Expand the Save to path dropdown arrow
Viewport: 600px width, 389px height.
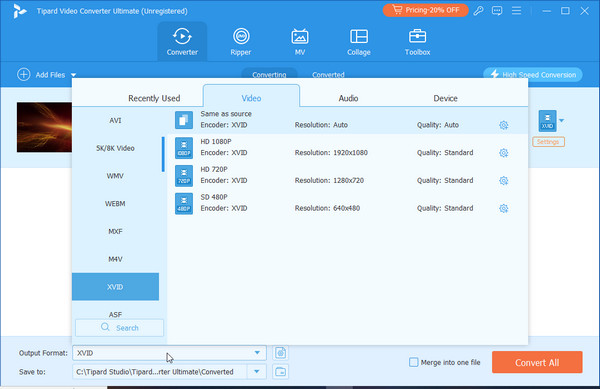click(x=257, y=371)
